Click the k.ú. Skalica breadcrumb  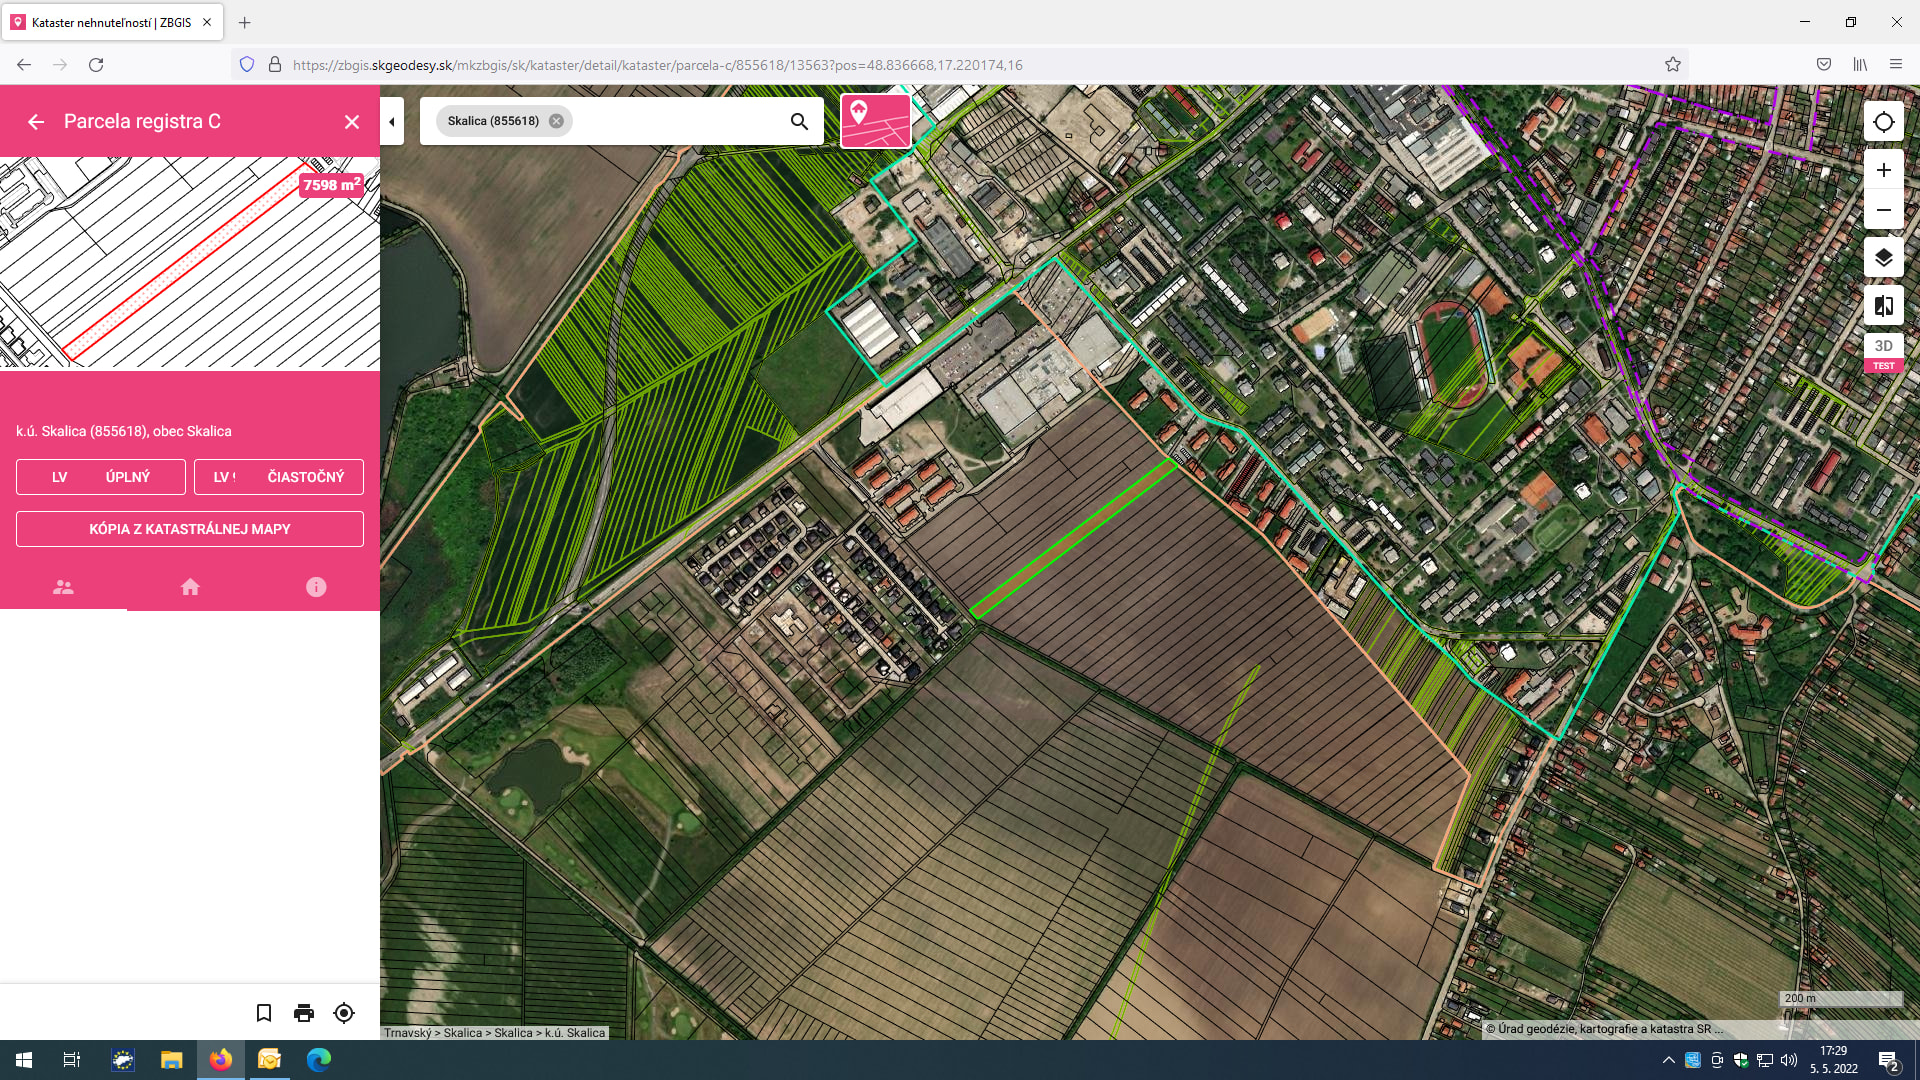tap(575, 1033)
